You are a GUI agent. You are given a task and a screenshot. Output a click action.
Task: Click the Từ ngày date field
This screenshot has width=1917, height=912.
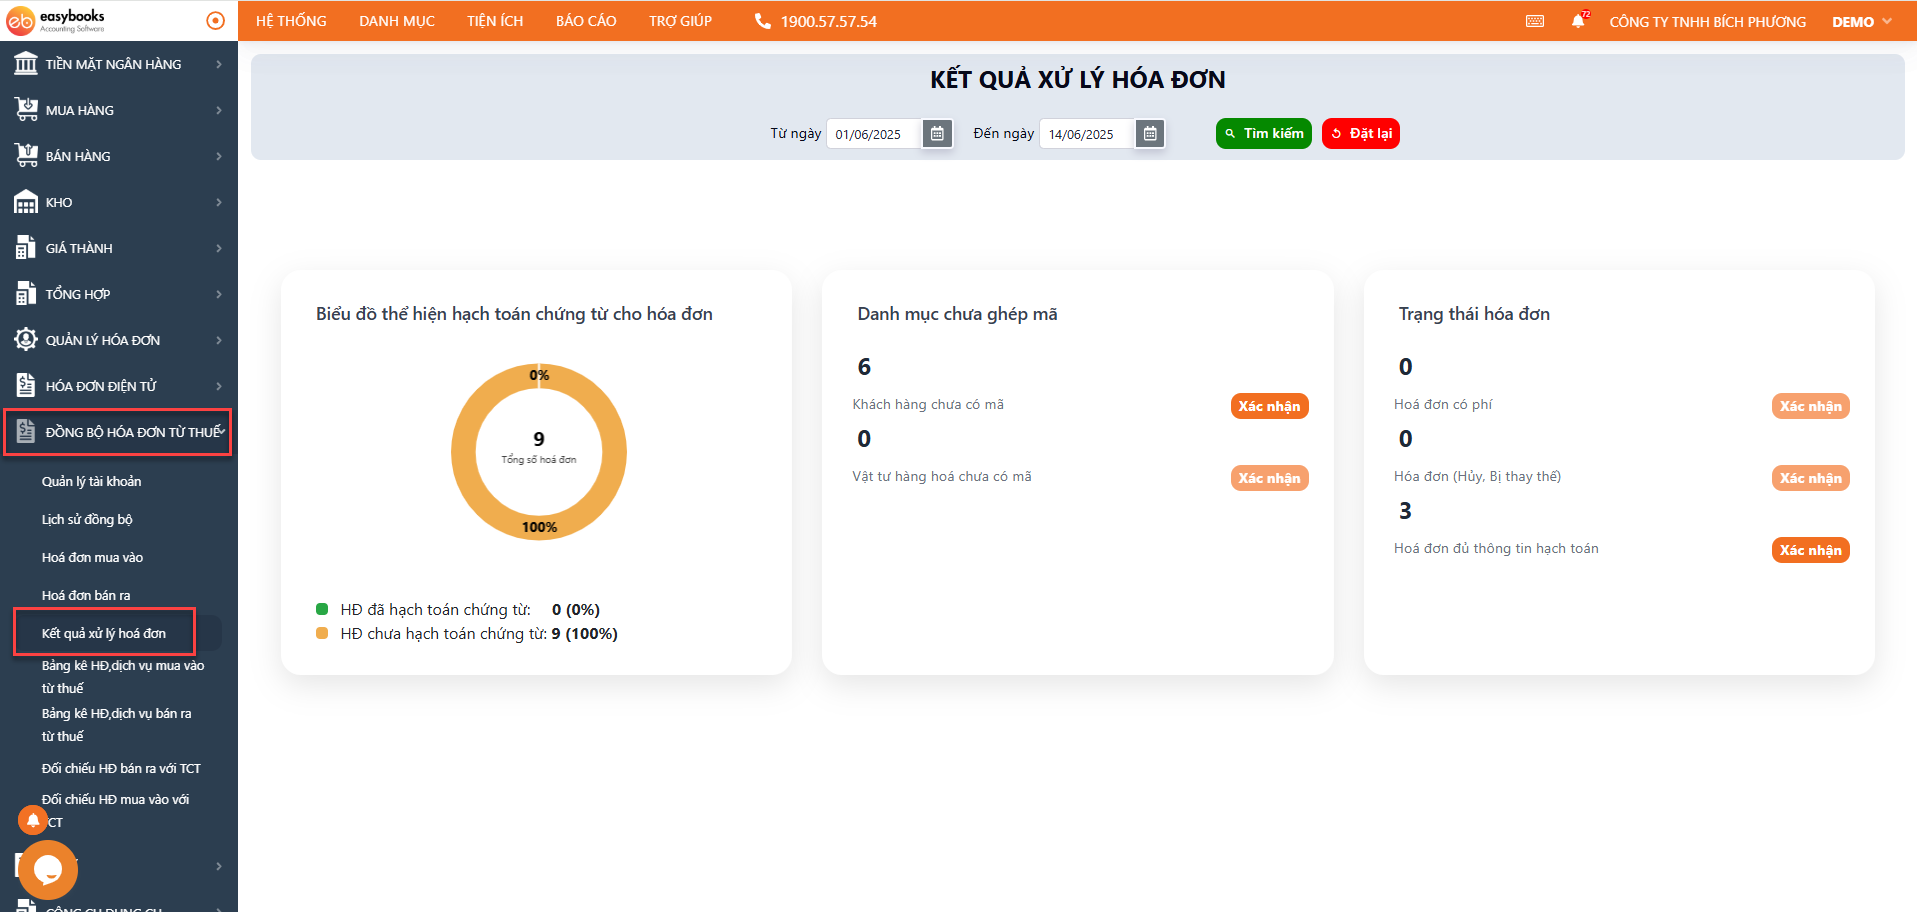[874, 134]
